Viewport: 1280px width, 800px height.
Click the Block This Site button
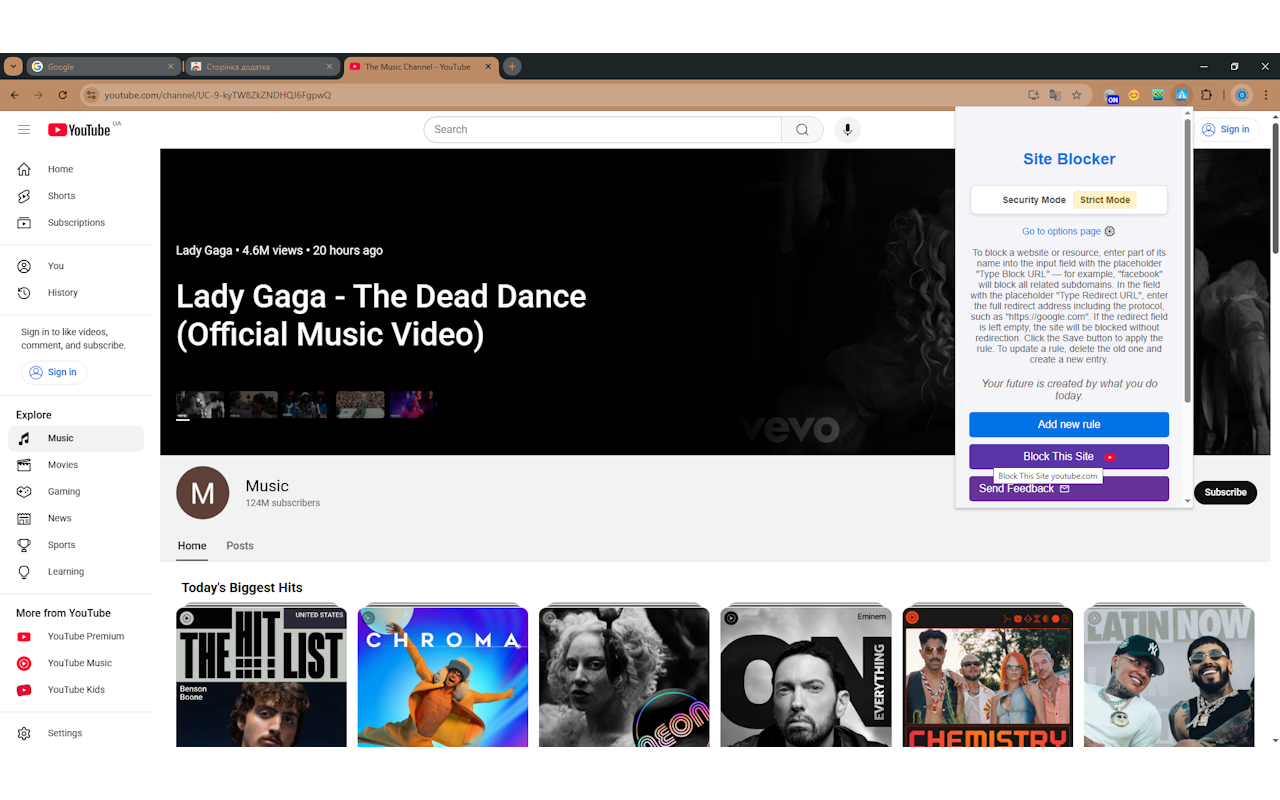click(x=1069, y=456)
